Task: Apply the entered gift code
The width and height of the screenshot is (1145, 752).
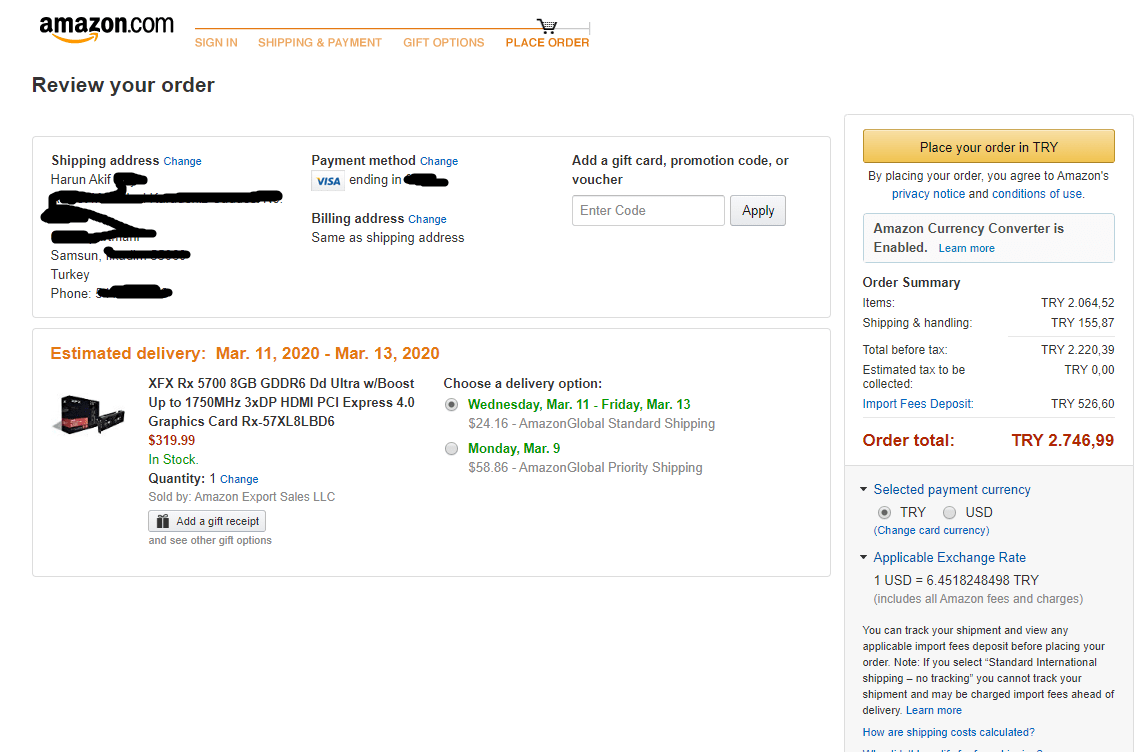Action: [758, 211]
